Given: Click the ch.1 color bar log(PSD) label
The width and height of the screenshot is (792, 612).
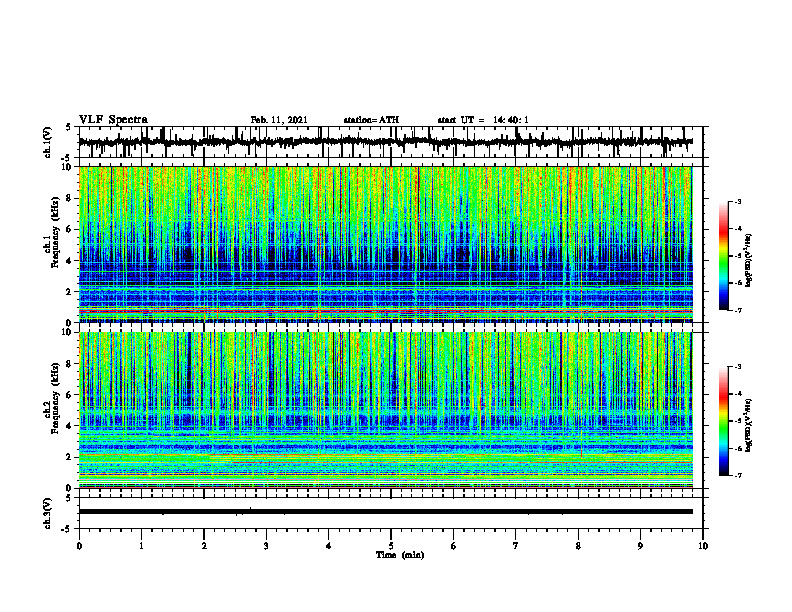Looking at the screenshot, I should (750, 261).
